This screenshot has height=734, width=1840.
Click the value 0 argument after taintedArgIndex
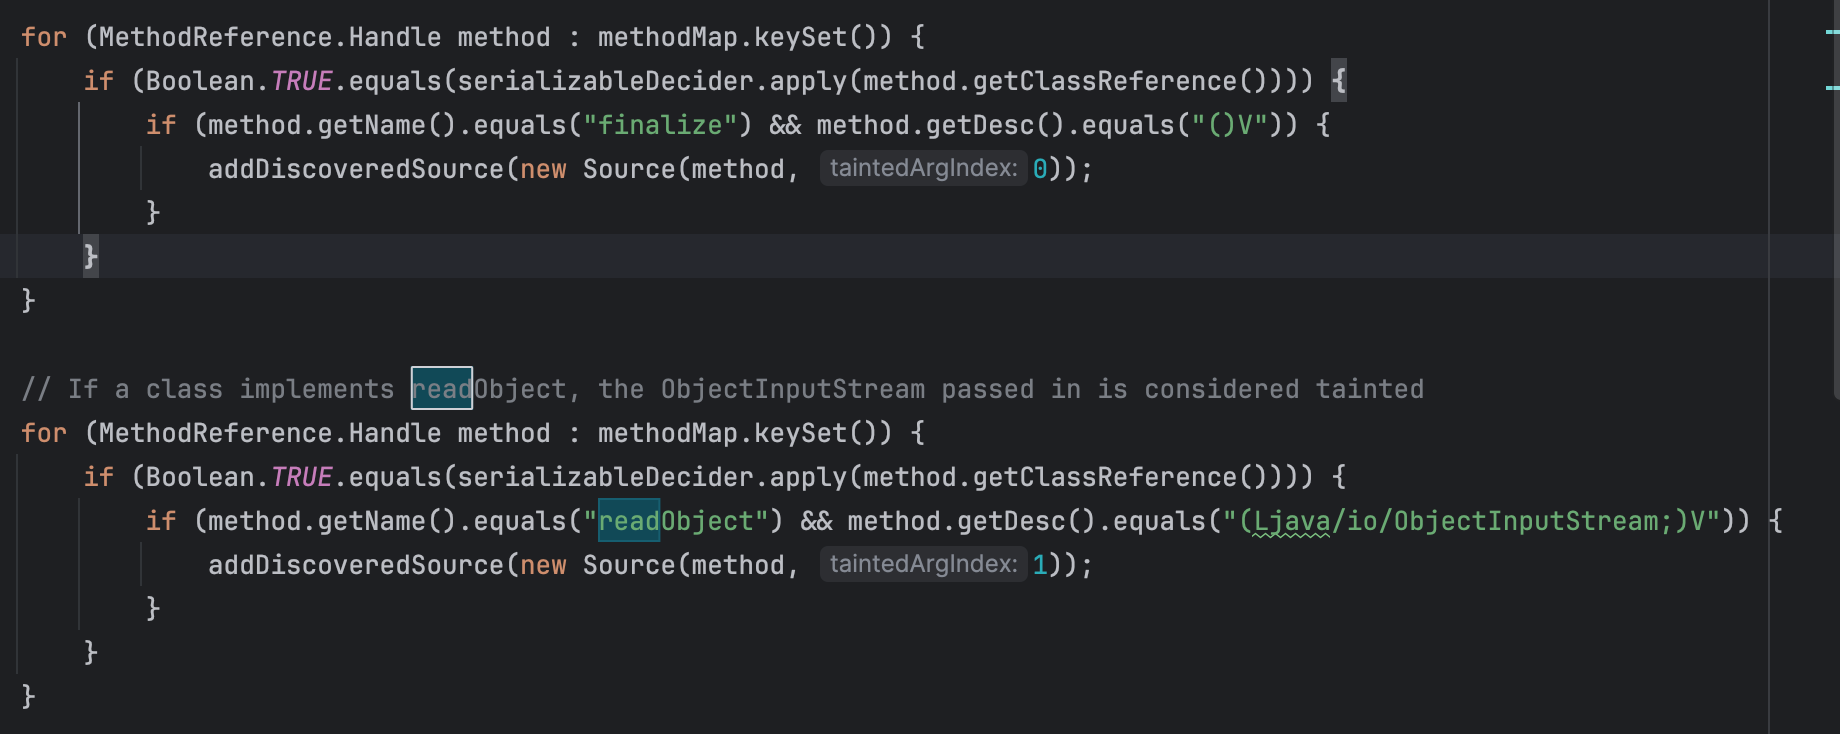[x=1040, y=169]
